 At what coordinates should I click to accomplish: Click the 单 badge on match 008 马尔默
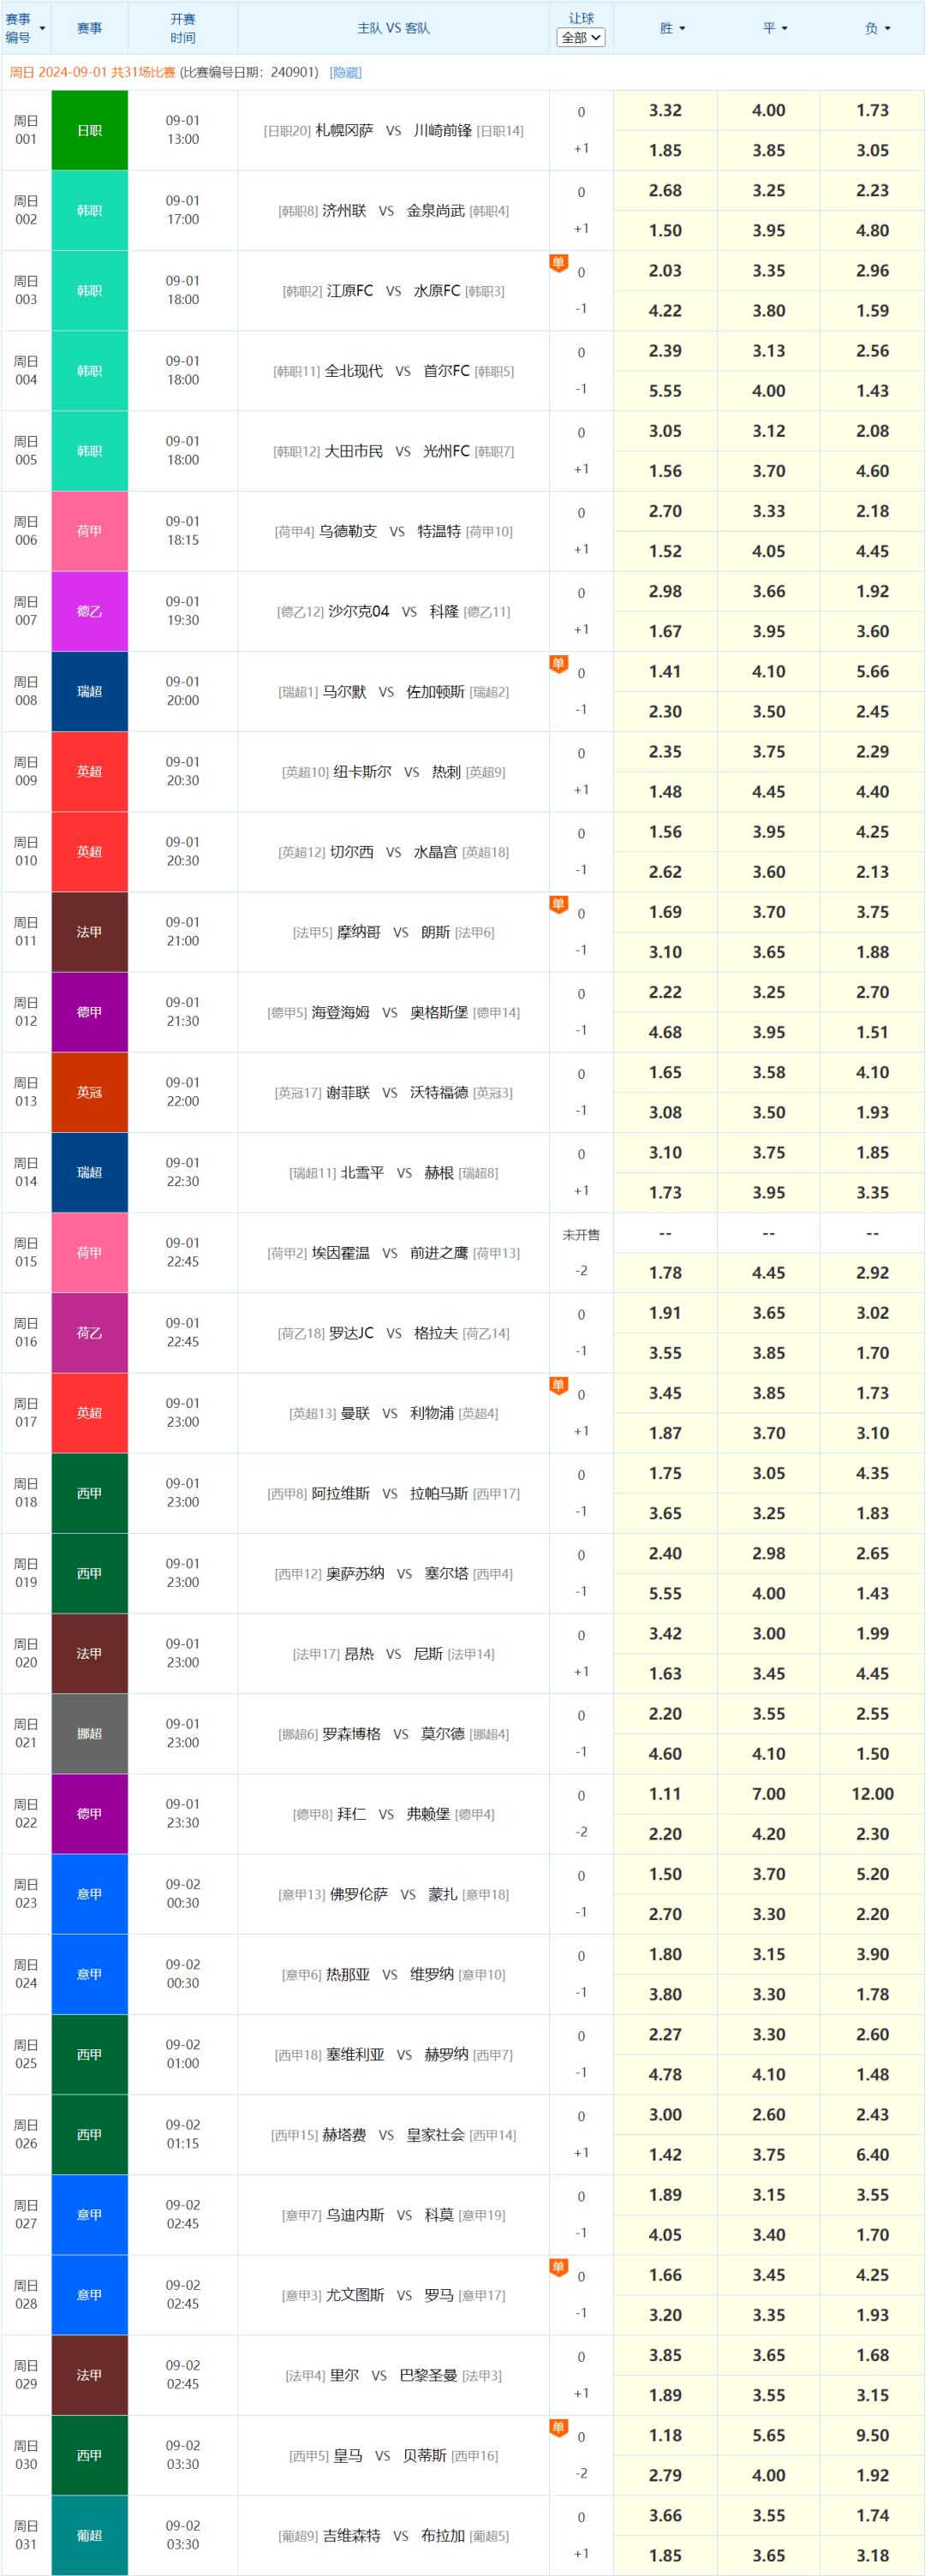click(x=558, y=664)
